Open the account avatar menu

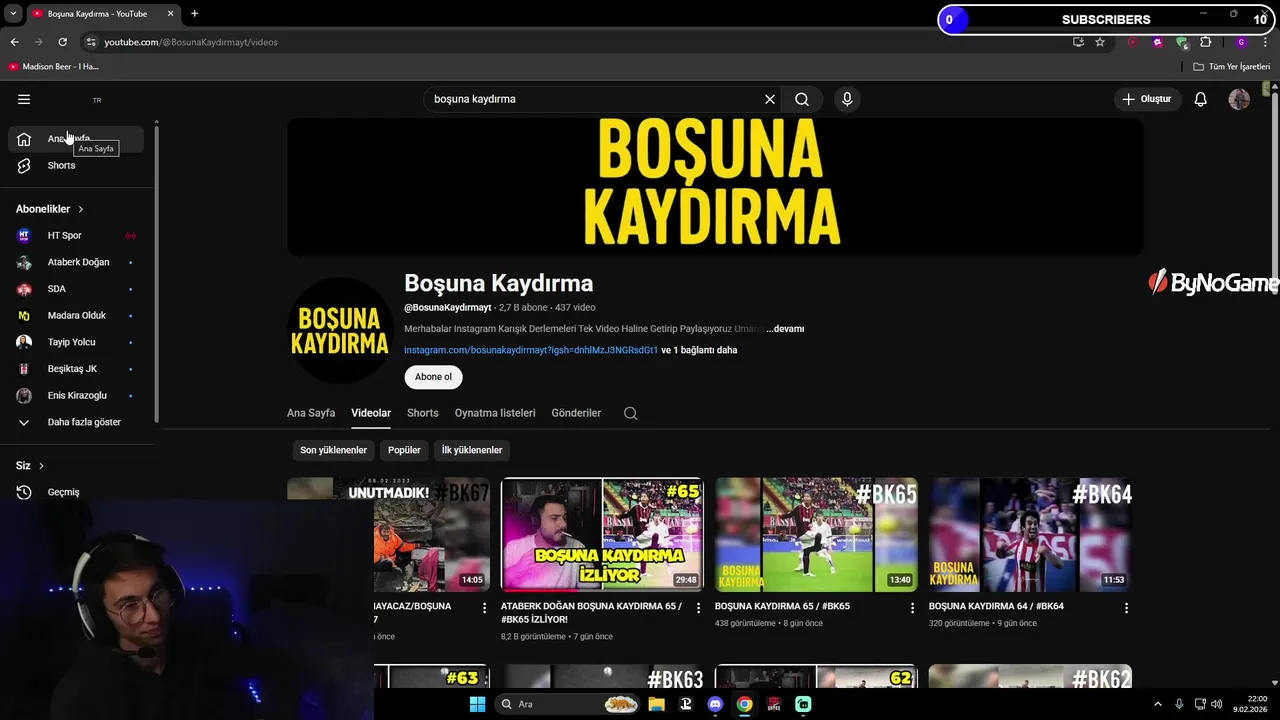1239,99
